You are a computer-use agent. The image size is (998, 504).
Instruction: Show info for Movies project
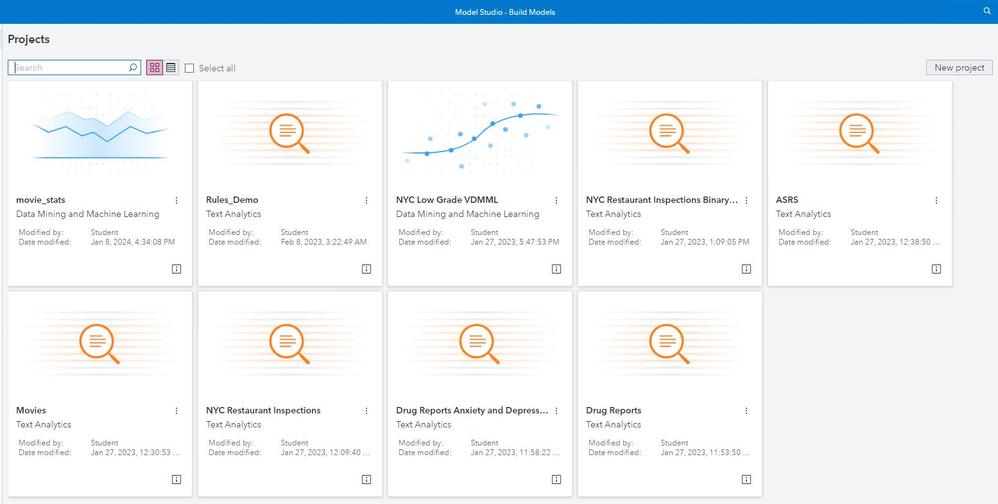[x=177, y=480]
